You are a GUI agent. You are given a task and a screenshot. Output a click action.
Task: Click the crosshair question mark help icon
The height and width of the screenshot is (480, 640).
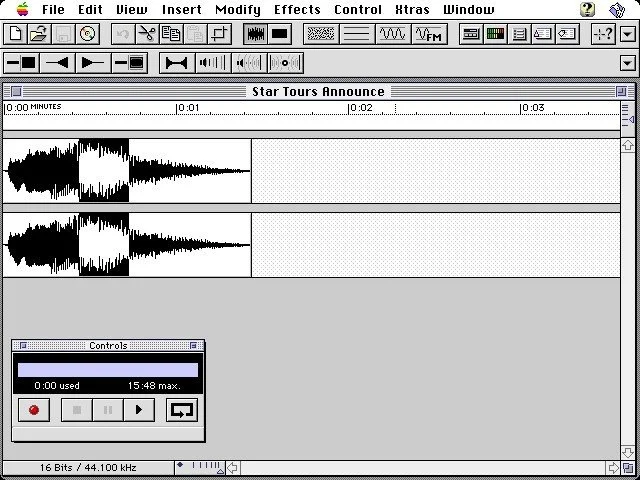pyautogui.click(x=603, y=33)
